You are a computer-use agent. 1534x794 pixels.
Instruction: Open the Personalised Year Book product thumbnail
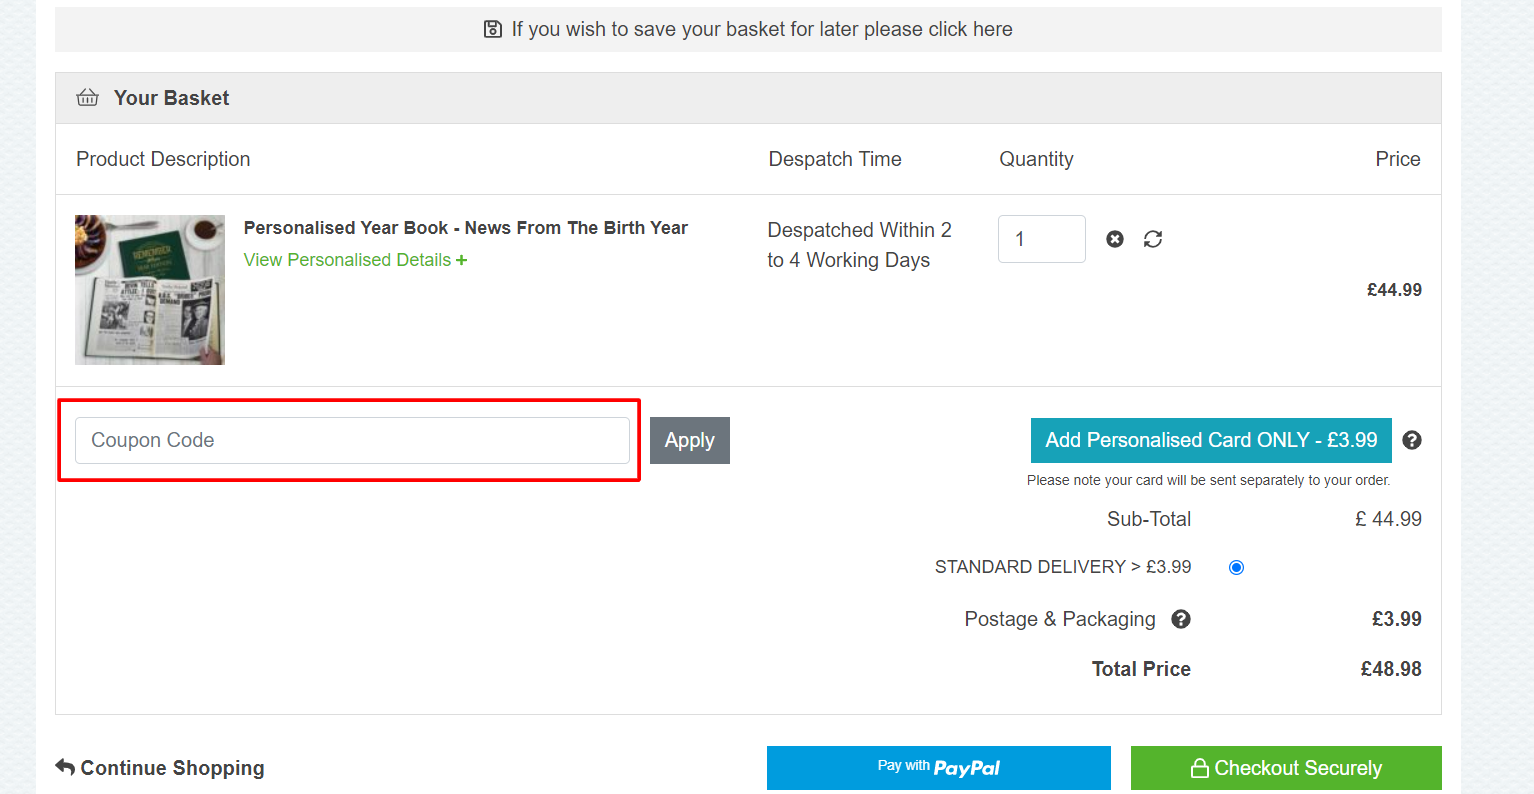click(x=150, y=290)
